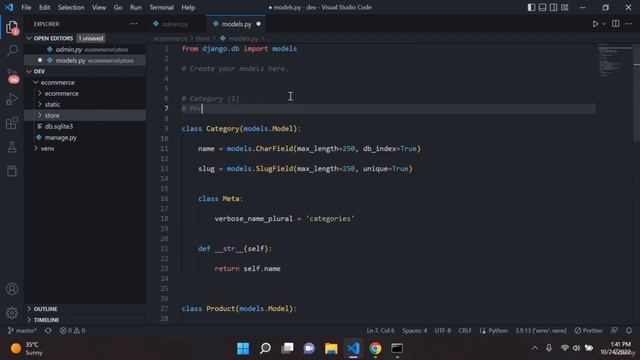This screenshot has height=360, width=640.
Task: Open the feedback icon in status bar
Action: click(614, 331)
